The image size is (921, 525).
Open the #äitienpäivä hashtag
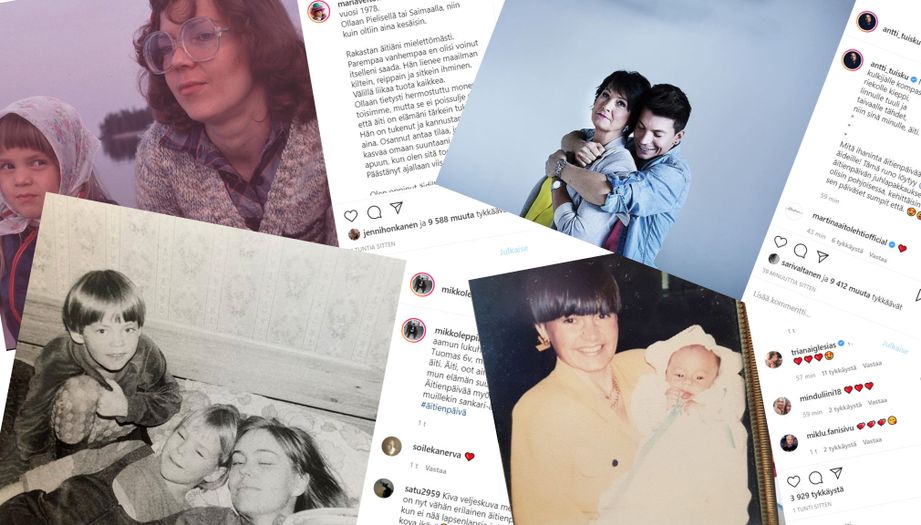click(443, 409)
